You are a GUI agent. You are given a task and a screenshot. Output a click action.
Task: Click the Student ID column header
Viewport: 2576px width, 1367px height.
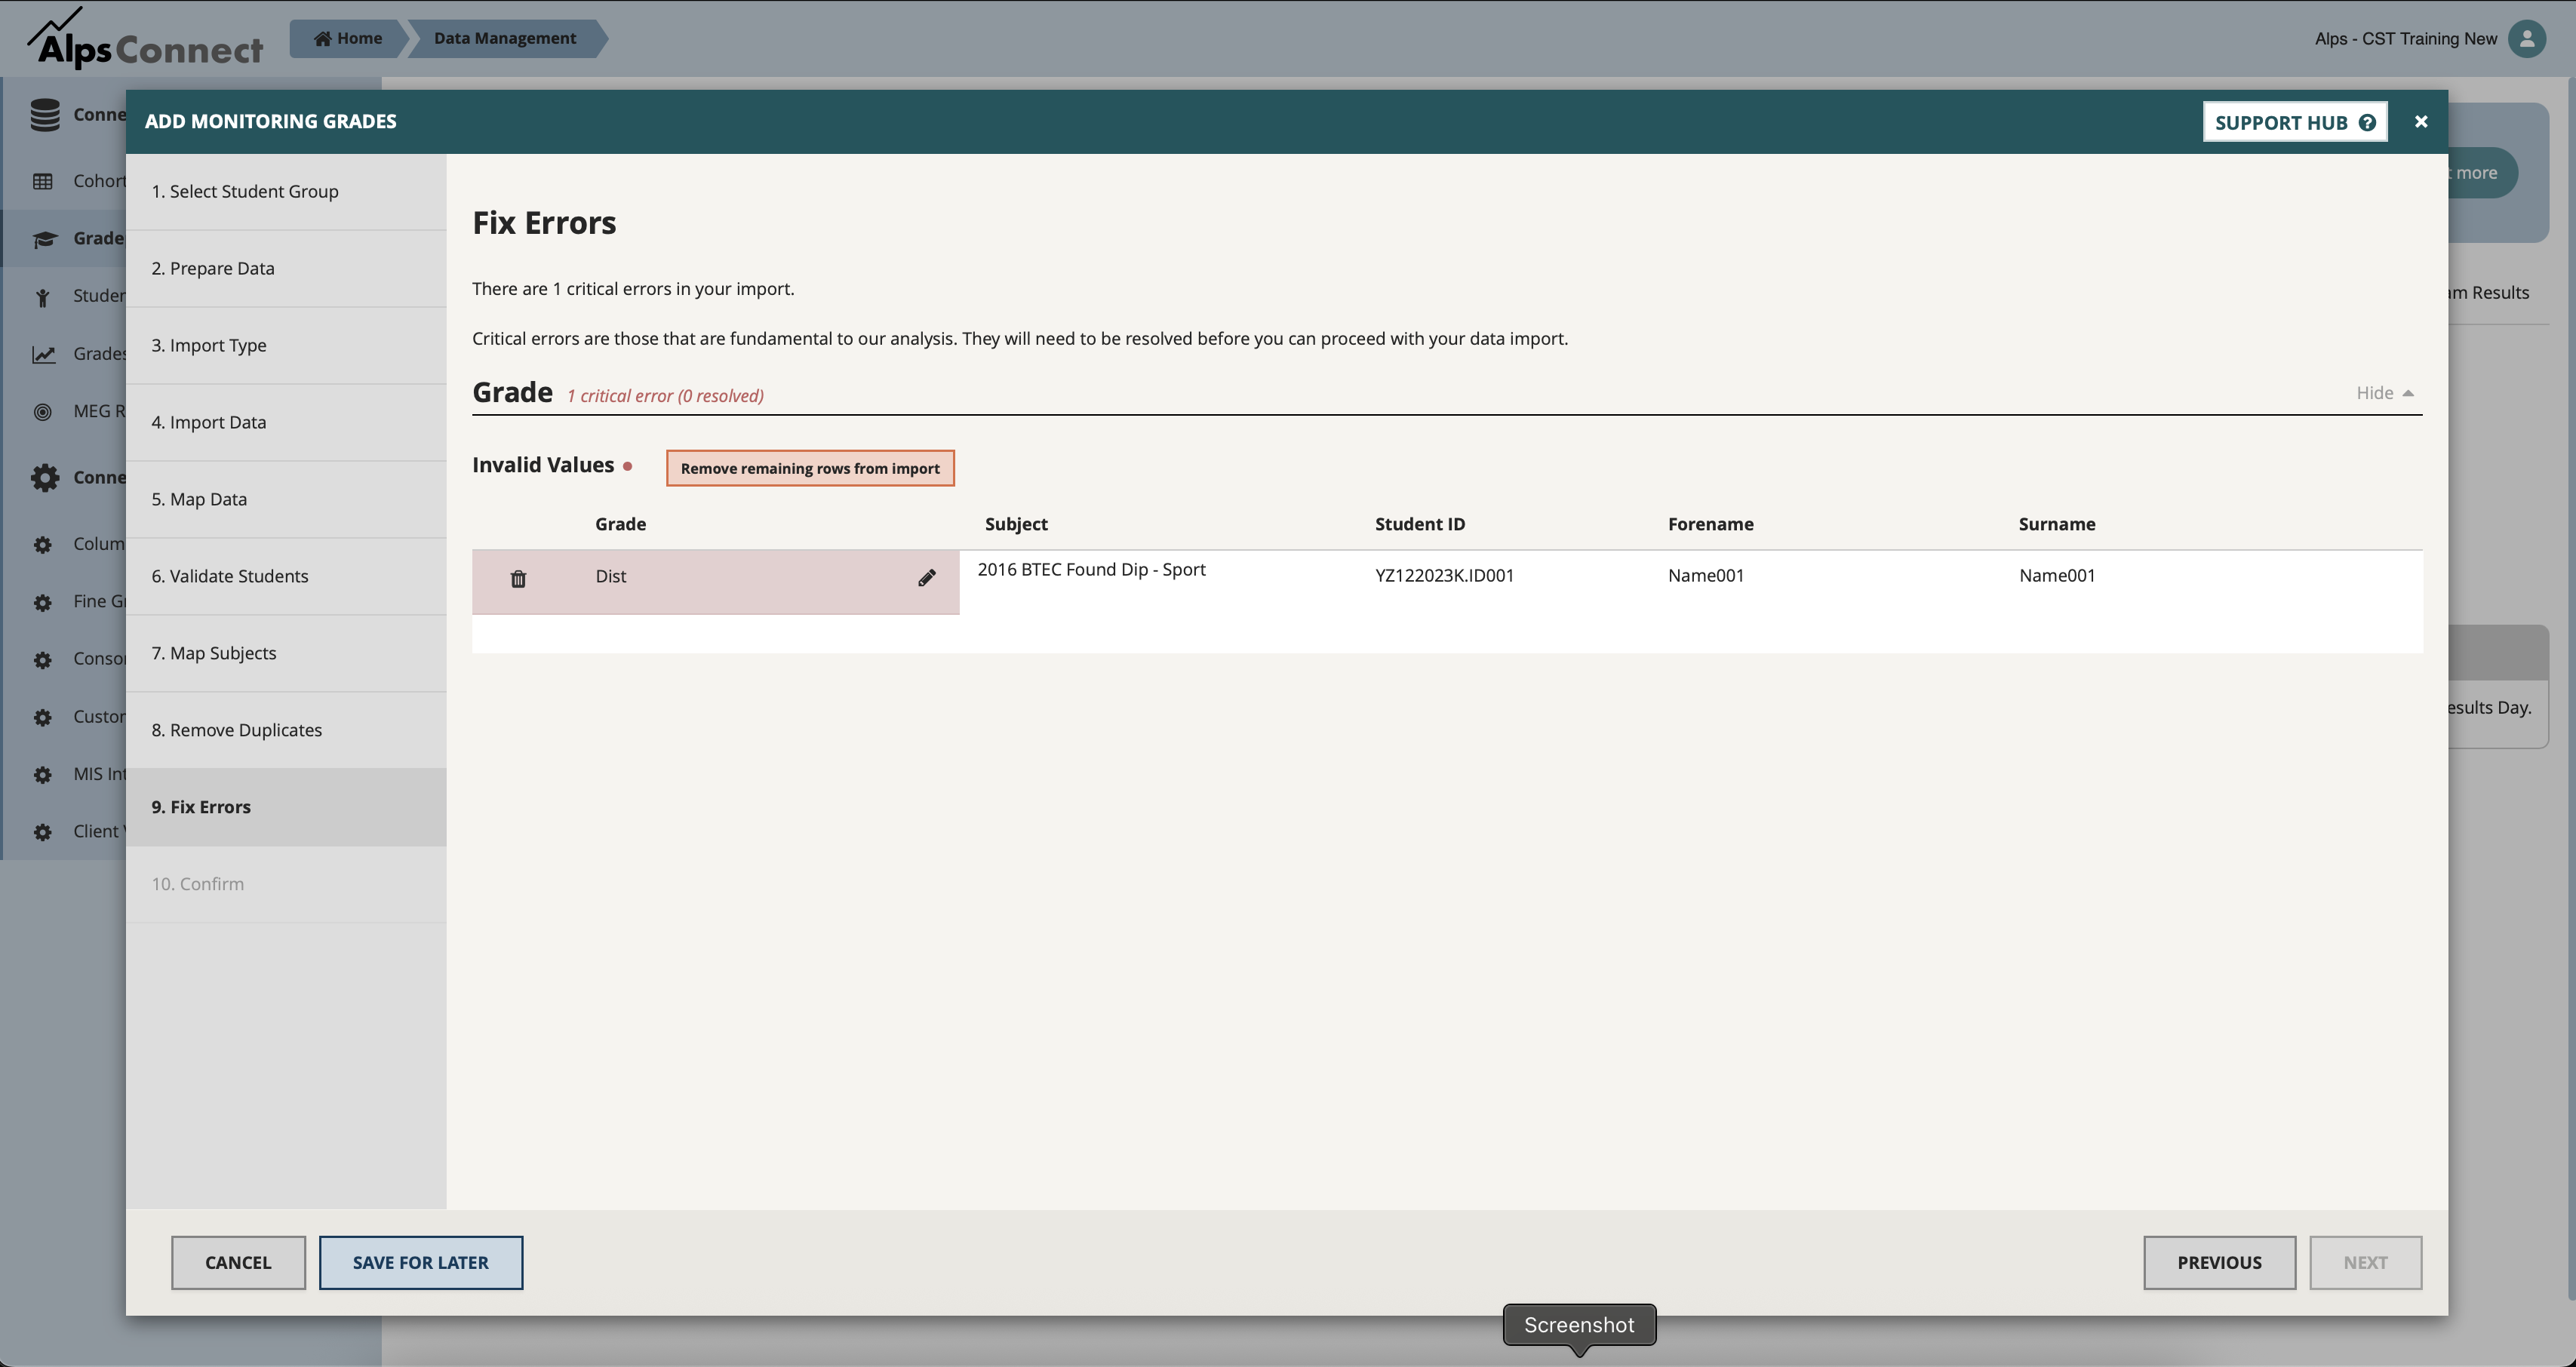(x=1419, y=524)
